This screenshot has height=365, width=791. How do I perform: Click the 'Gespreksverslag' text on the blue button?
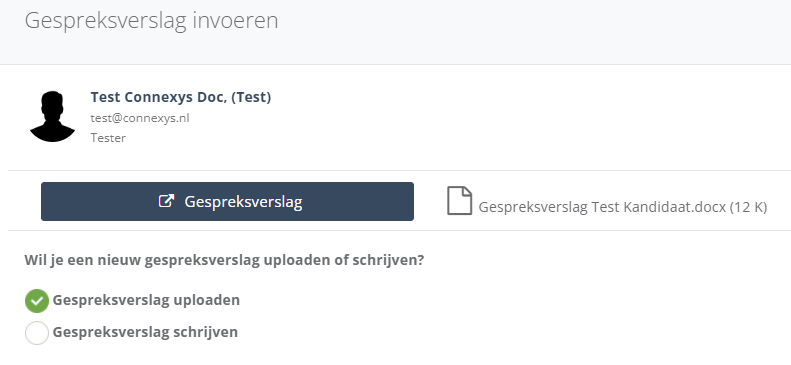tap(243, 202)
